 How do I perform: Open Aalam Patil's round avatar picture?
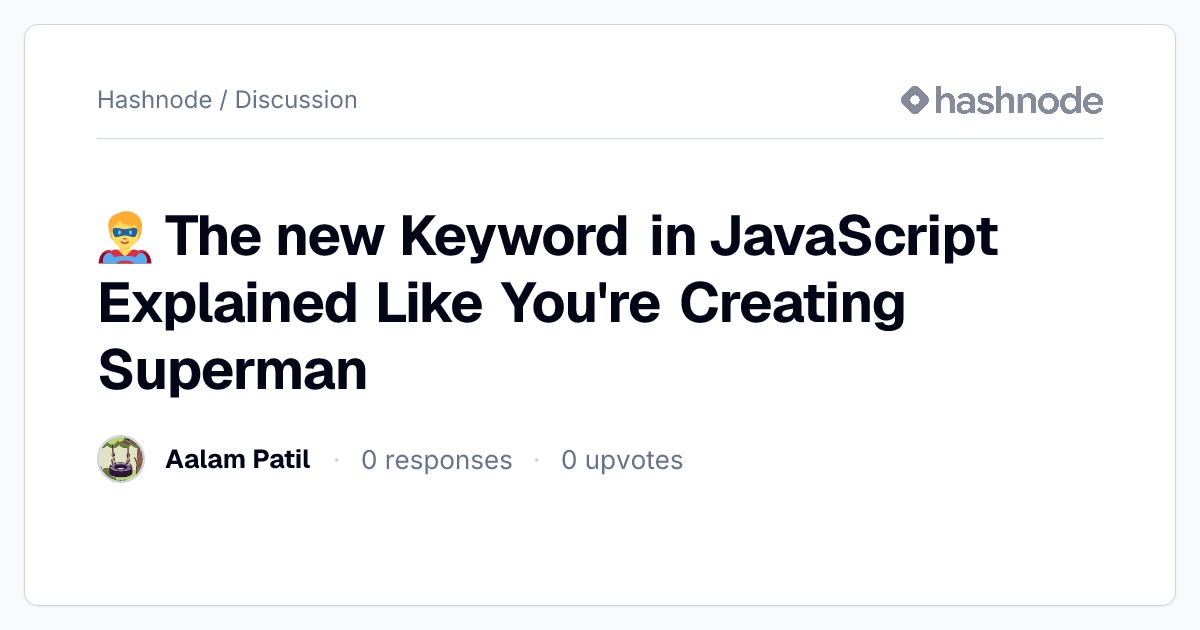pyautogui.click(x=121, y=460)
